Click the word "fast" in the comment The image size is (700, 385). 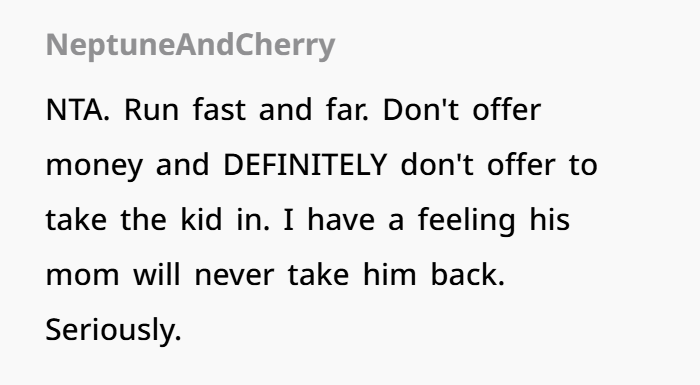coord(219,109)
